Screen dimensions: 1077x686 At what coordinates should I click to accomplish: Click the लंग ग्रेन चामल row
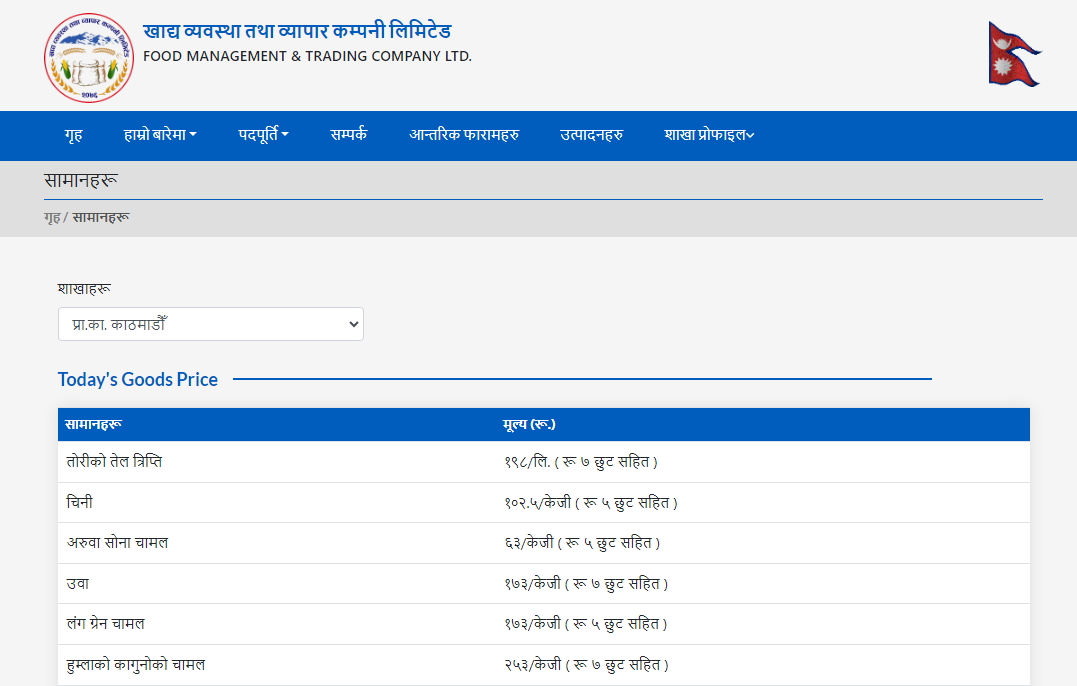106,624
